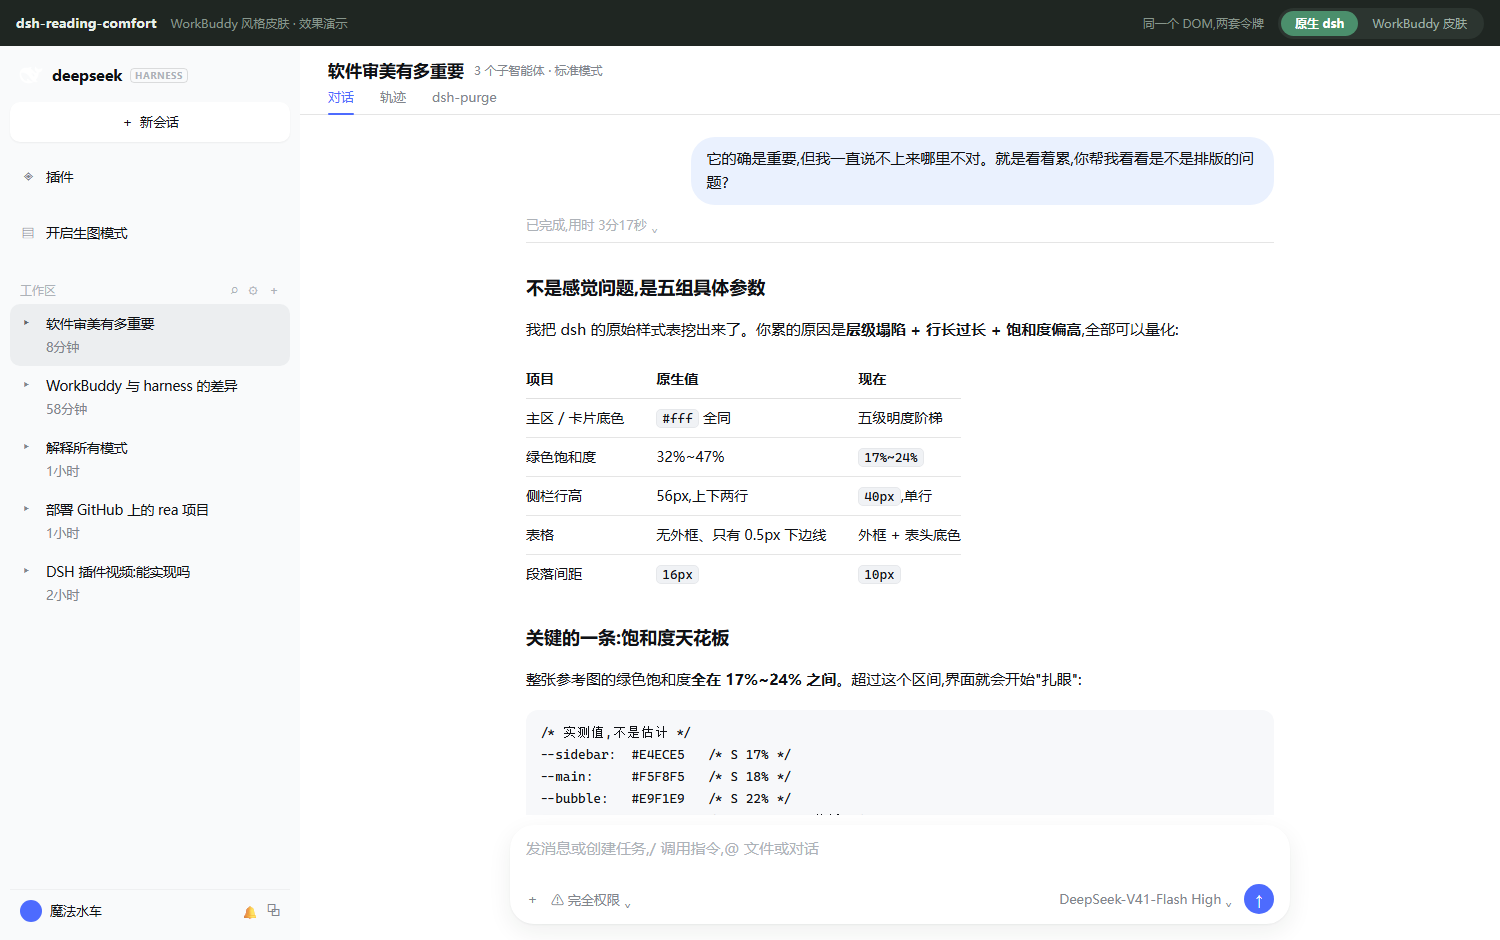Click the overlapping-squares window icon

coord(273,911)
